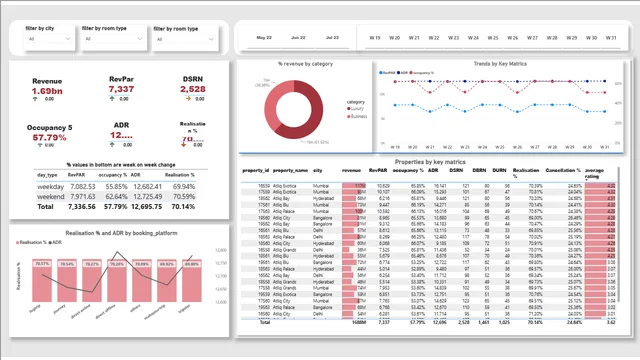Sort by revenue column header
Image resolution: width=640 pixels, height=360 pixels.
coord(351,170)
